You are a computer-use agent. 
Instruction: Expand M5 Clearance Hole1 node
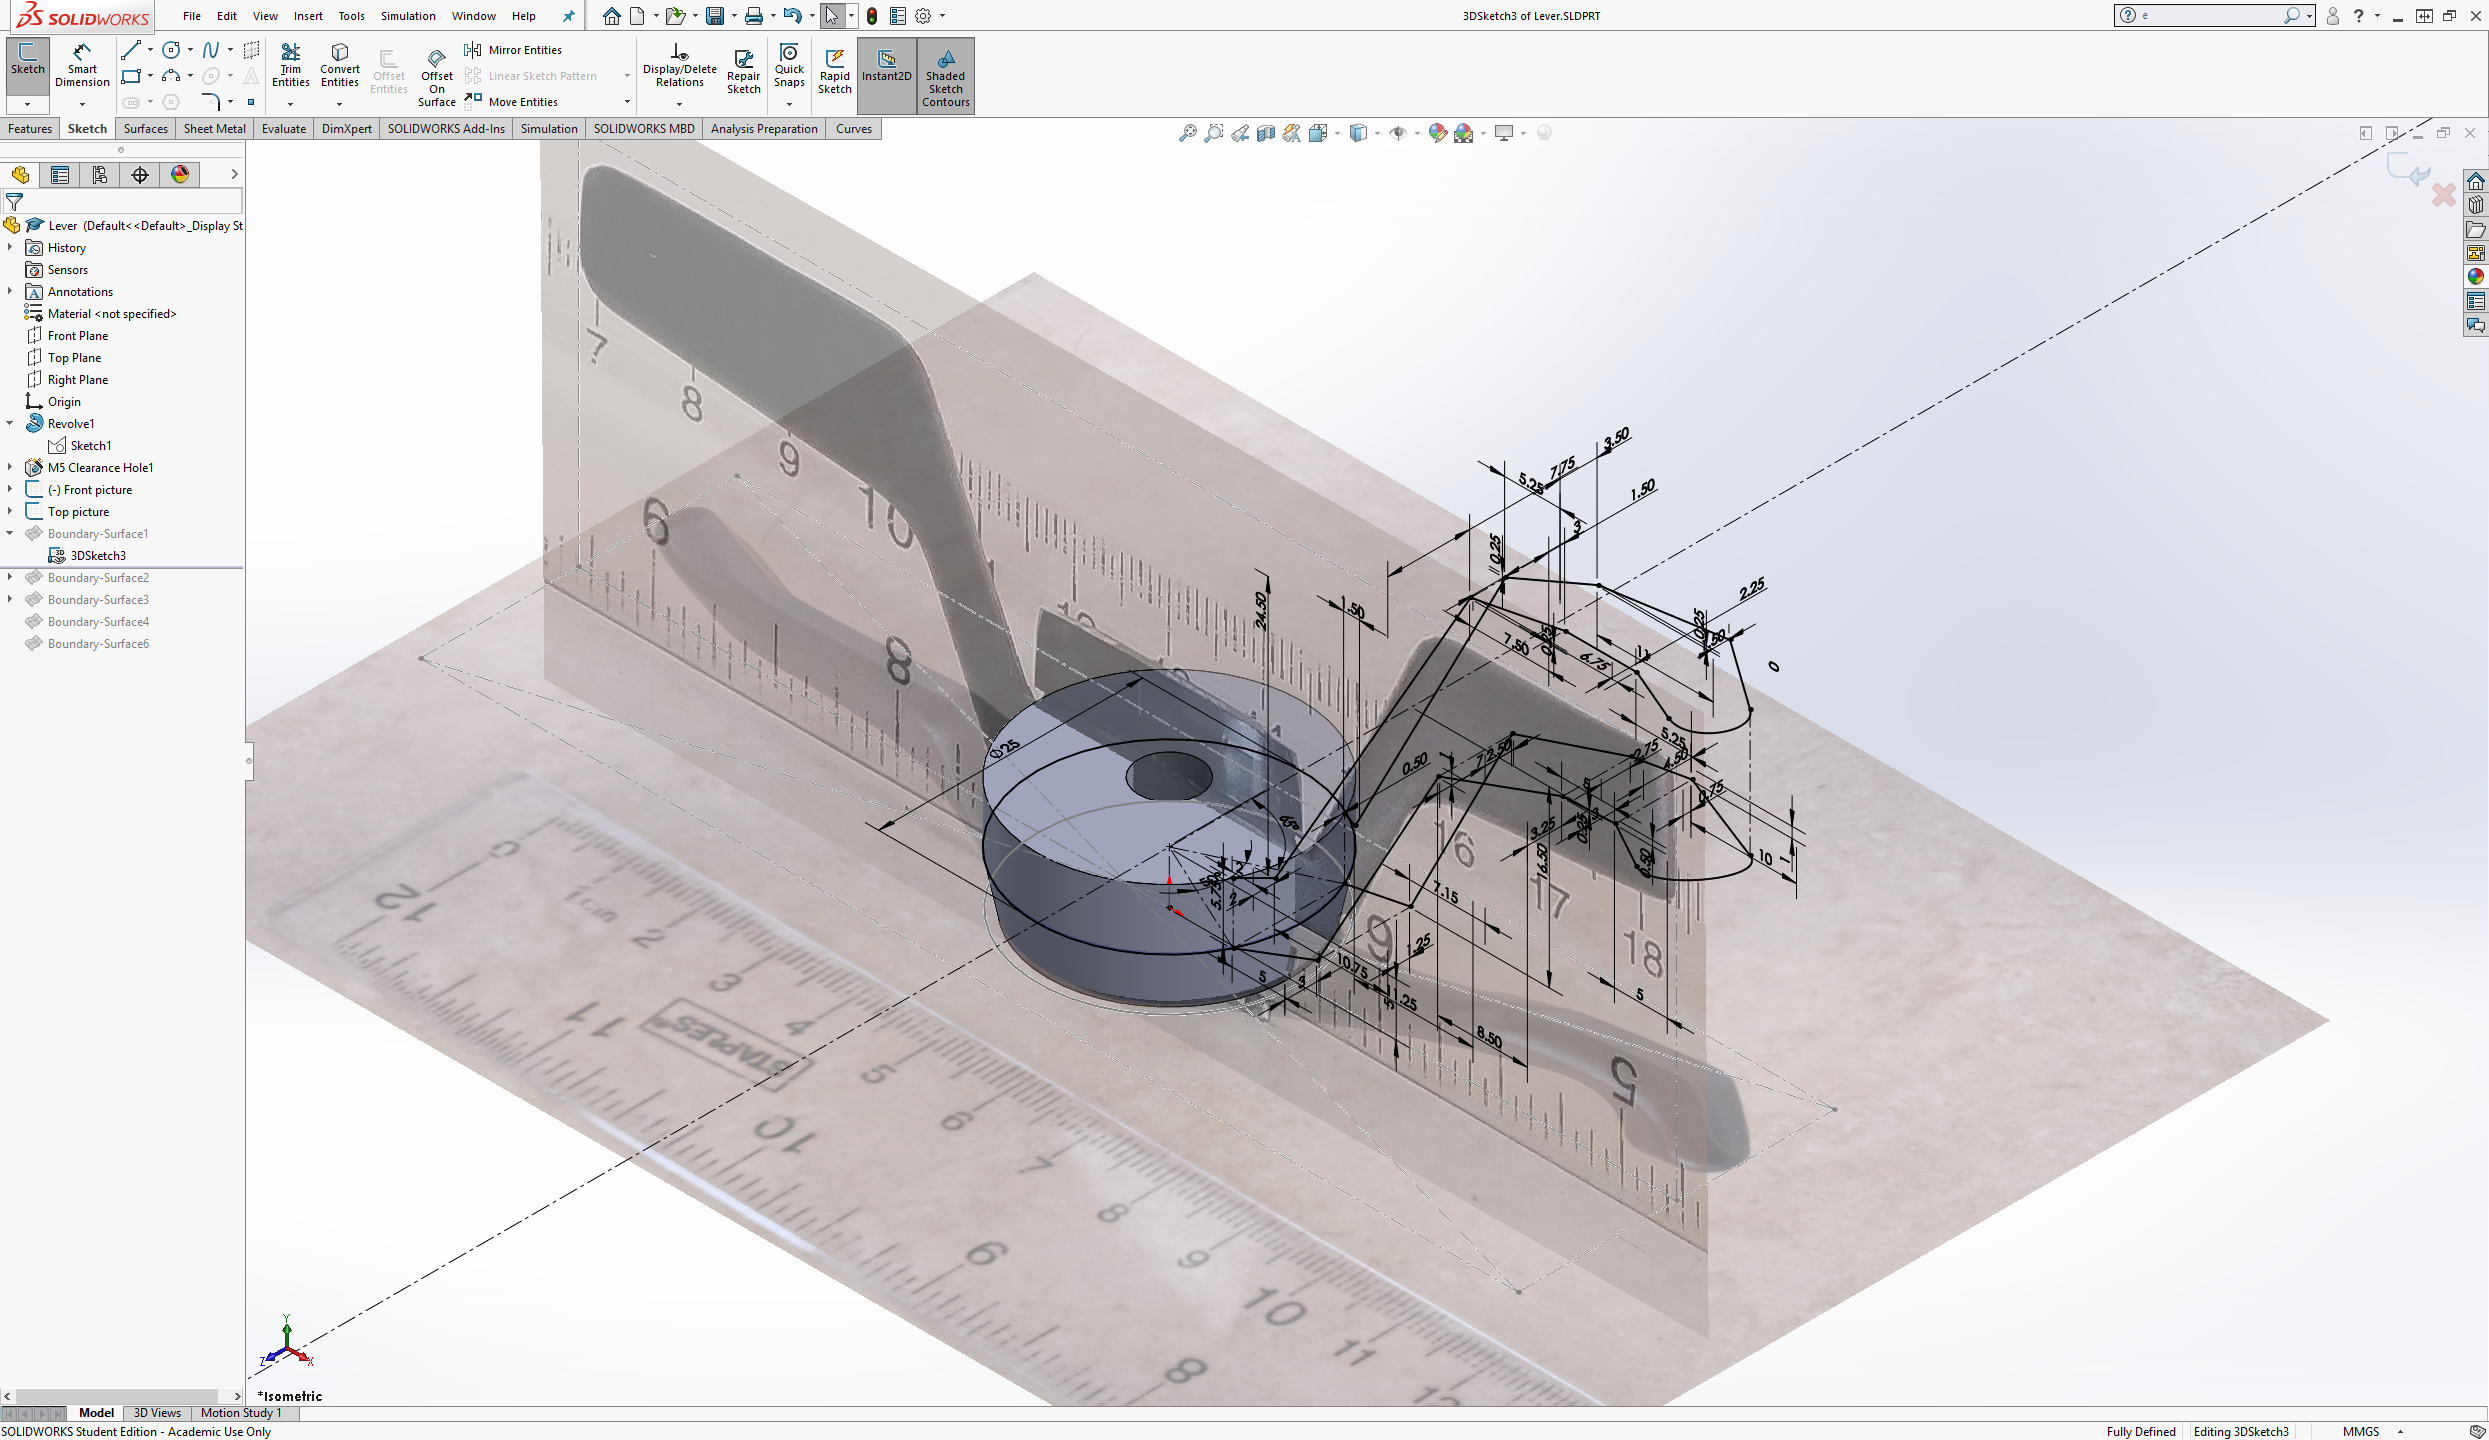pos(10,467)
